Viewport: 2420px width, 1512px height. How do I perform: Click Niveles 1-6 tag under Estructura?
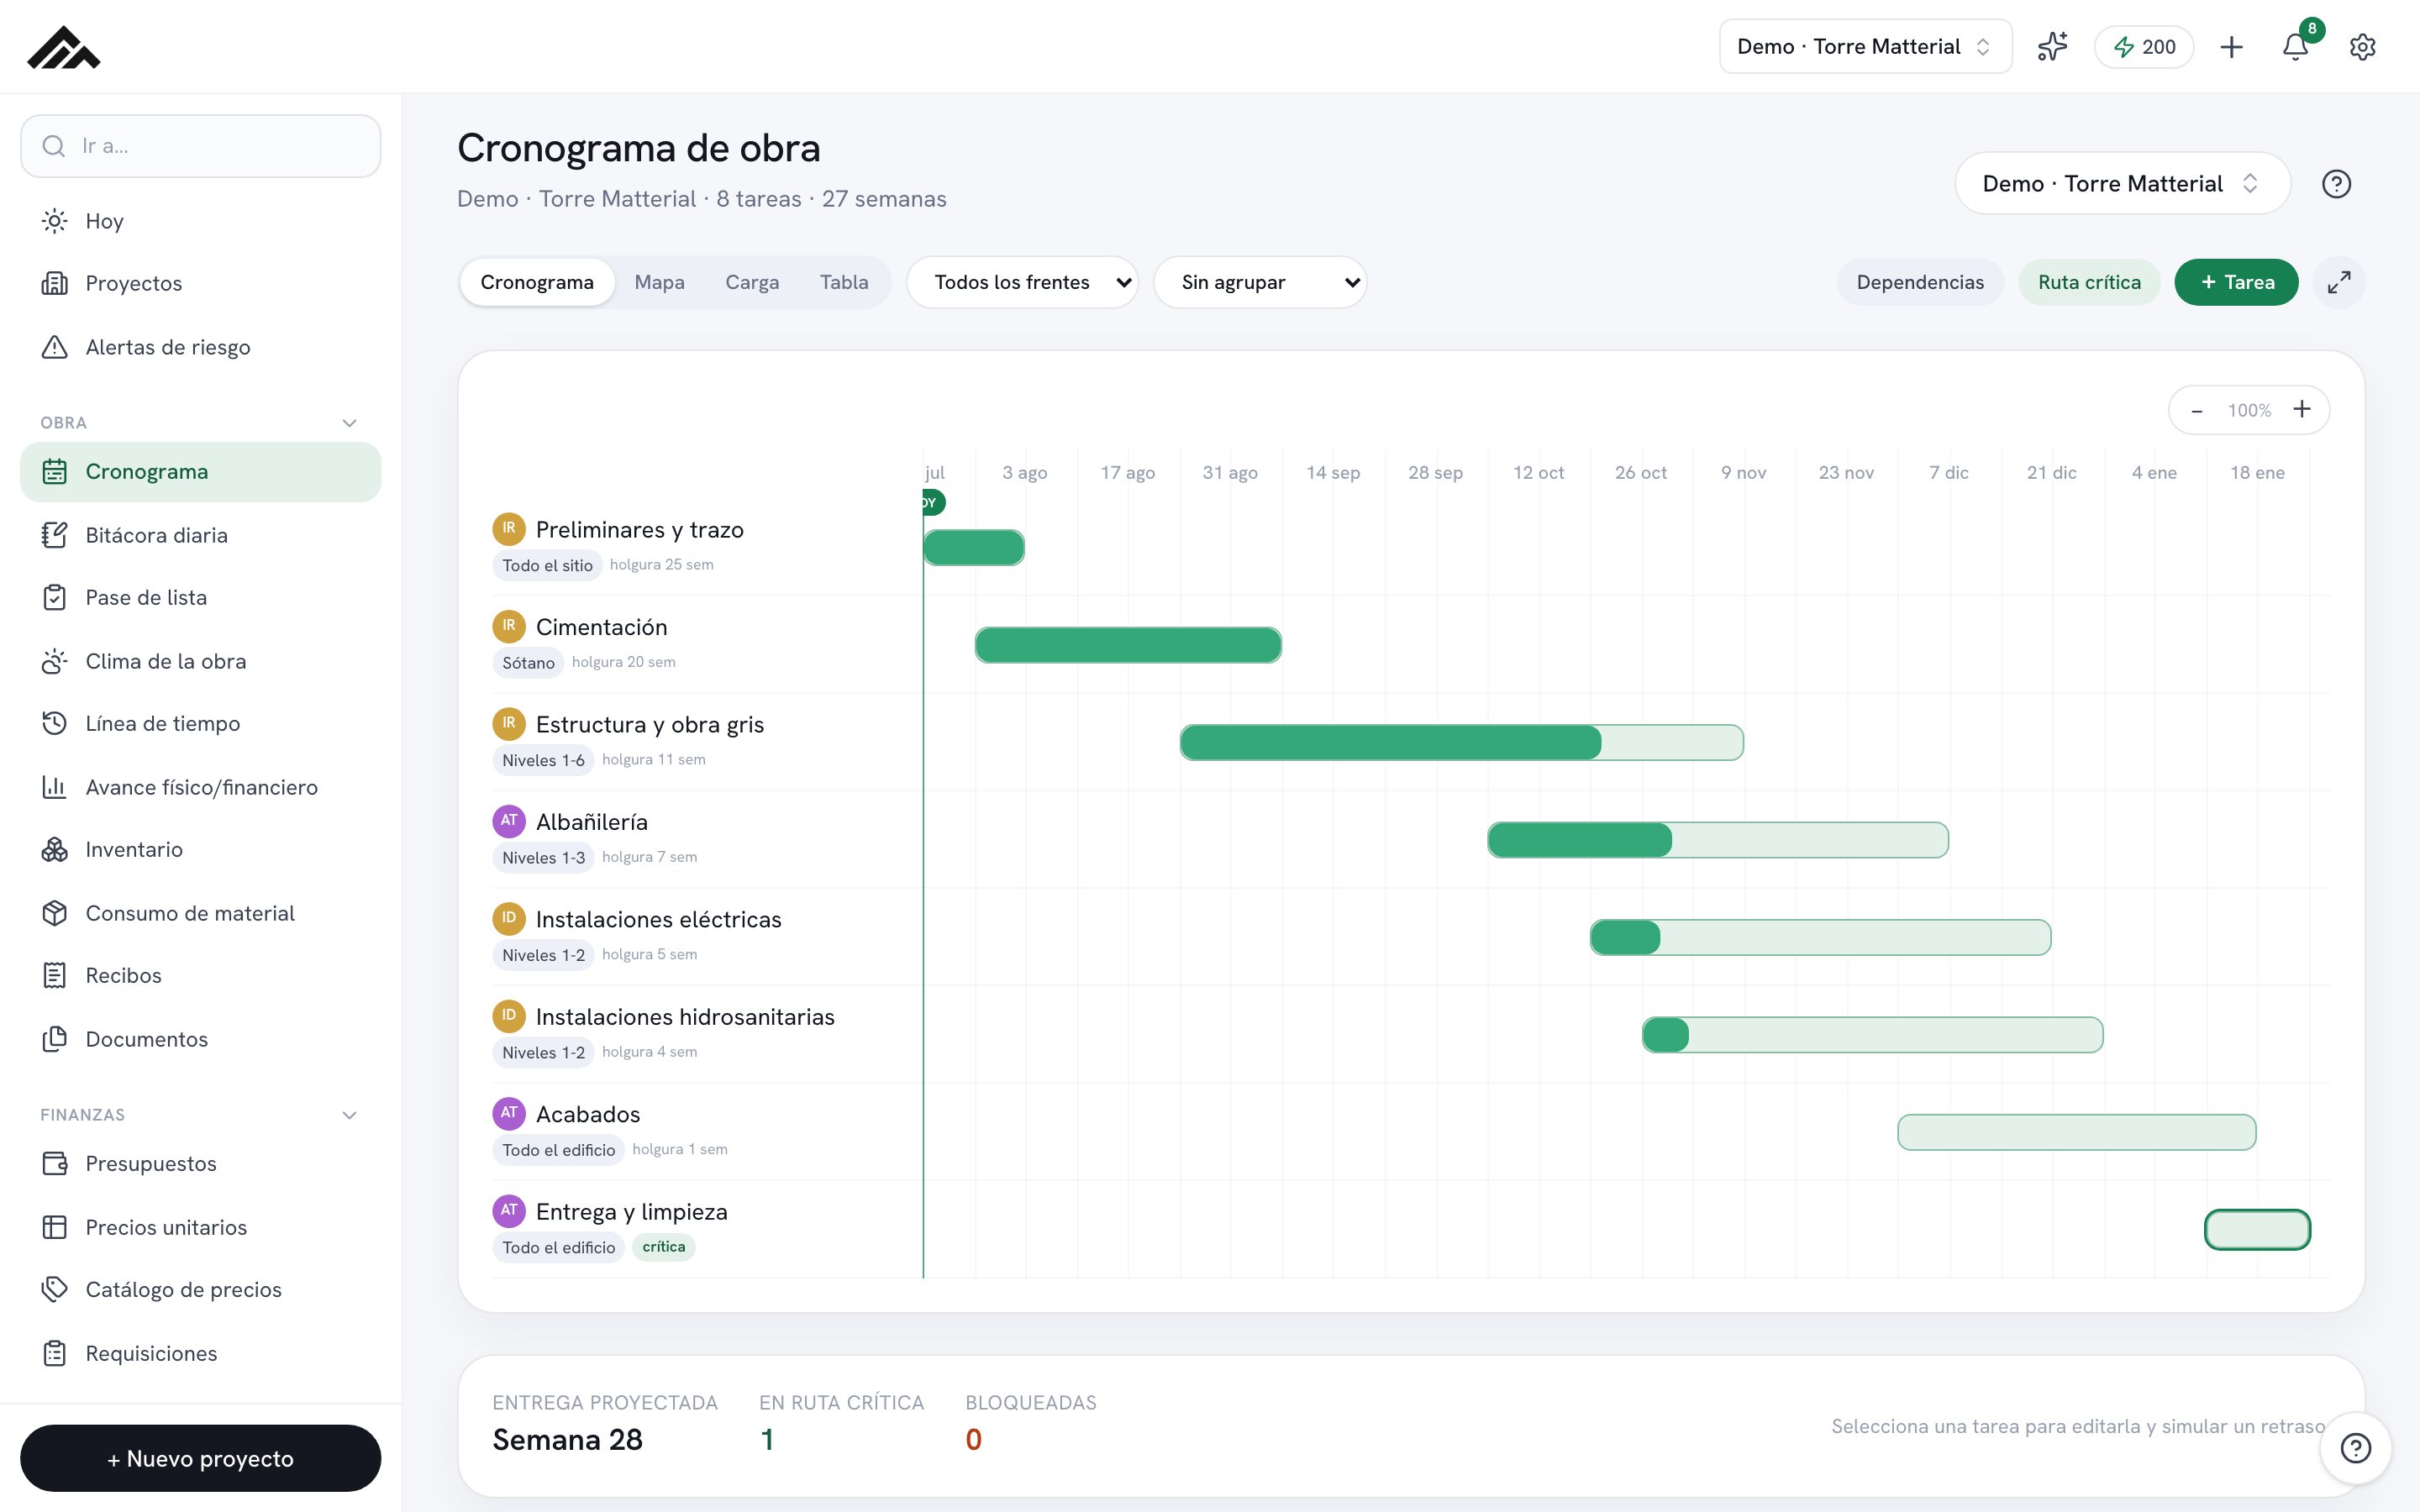pos(543,760)
